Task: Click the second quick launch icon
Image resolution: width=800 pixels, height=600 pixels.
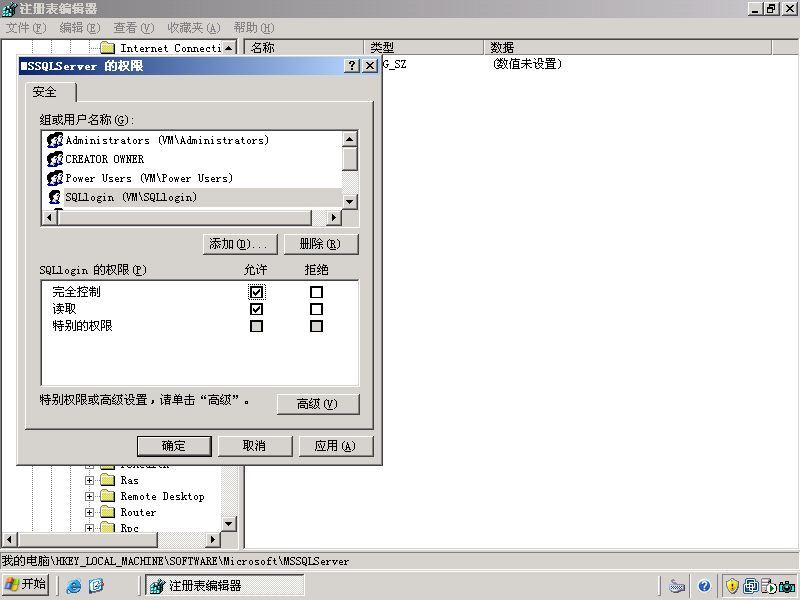Action: [x=96, y=586]
